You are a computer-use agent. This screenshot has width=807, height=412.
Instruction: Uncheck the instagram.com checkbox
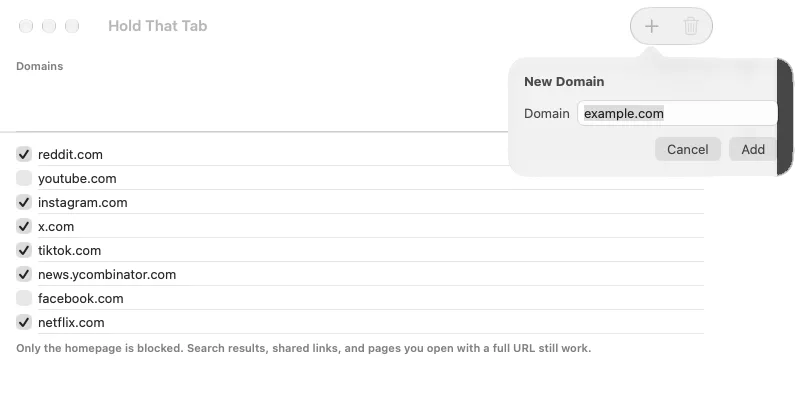24,203
